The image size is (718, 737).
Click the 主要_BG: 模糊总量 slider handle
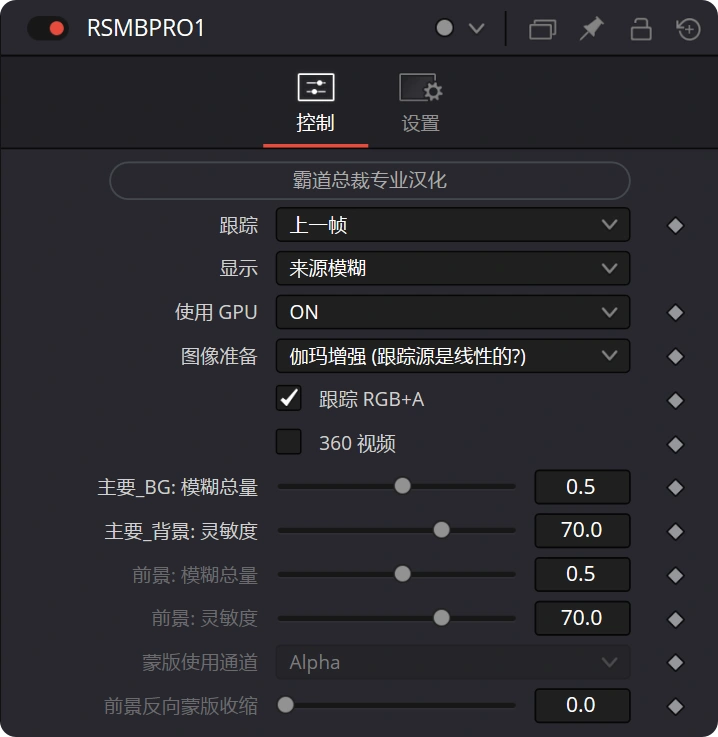(x=402, y=486)
